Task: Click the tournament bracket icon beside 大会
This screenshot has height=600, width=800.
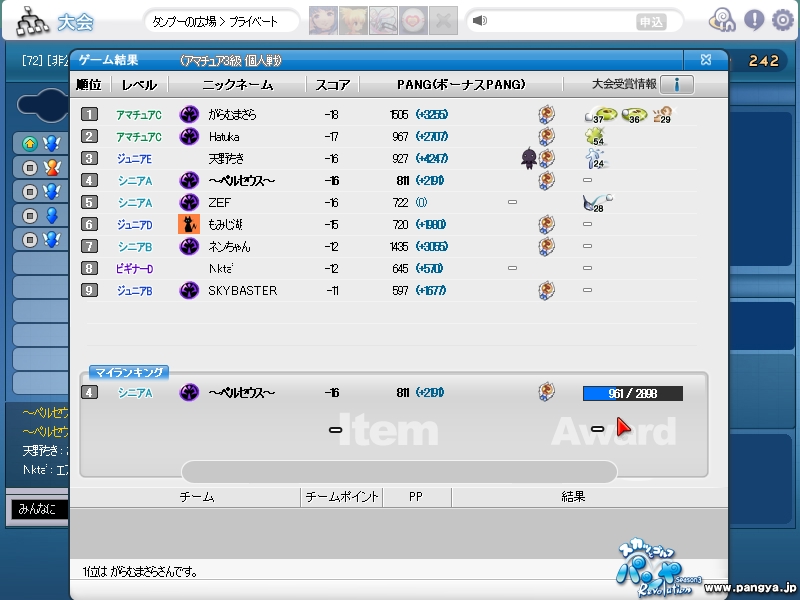Action: [x=33, y=21]
